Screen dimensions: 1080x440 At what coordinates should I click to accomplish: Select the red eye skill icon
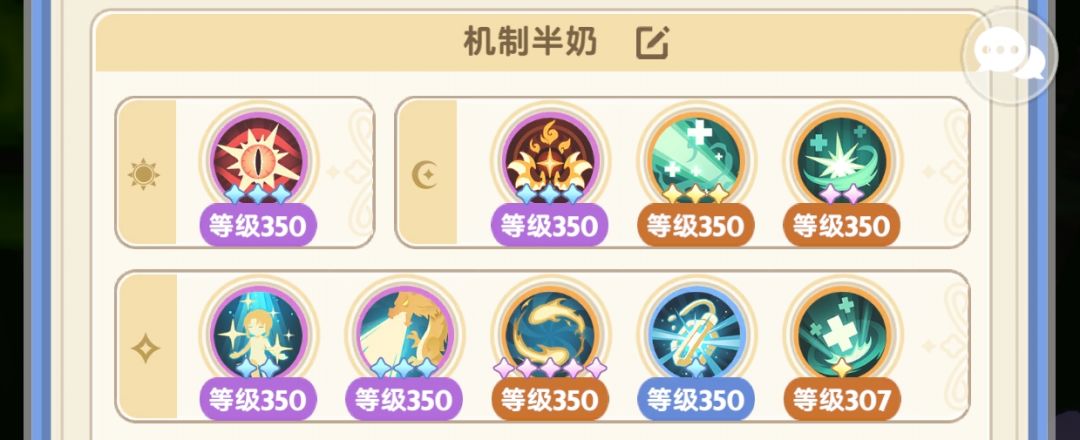coord(258,160)
